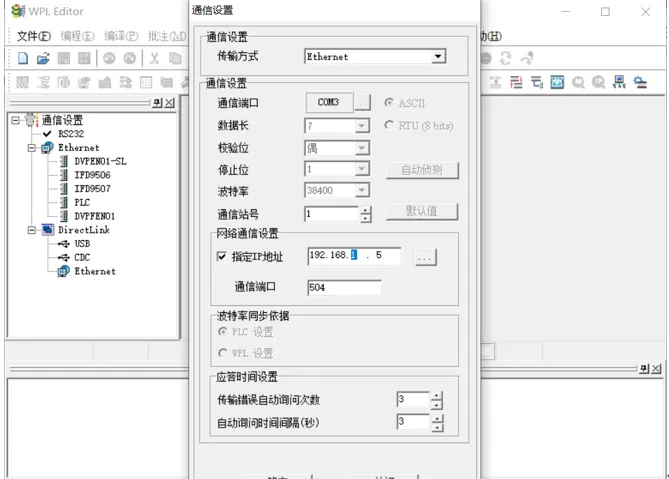Open the 校验位 dropdown
This screenshot has height=479, width=669.
point(362,148)
